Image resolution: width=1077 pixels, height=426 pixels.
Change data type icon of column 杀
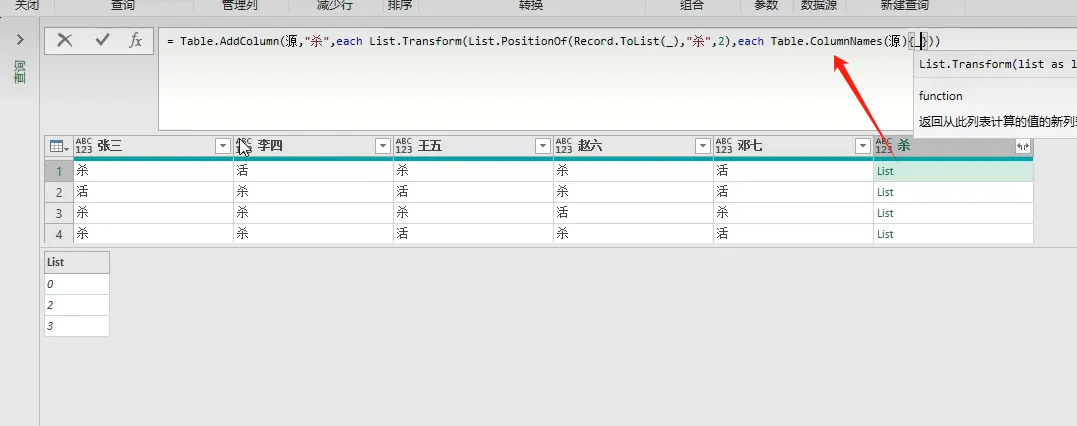(x=884, y=146)
